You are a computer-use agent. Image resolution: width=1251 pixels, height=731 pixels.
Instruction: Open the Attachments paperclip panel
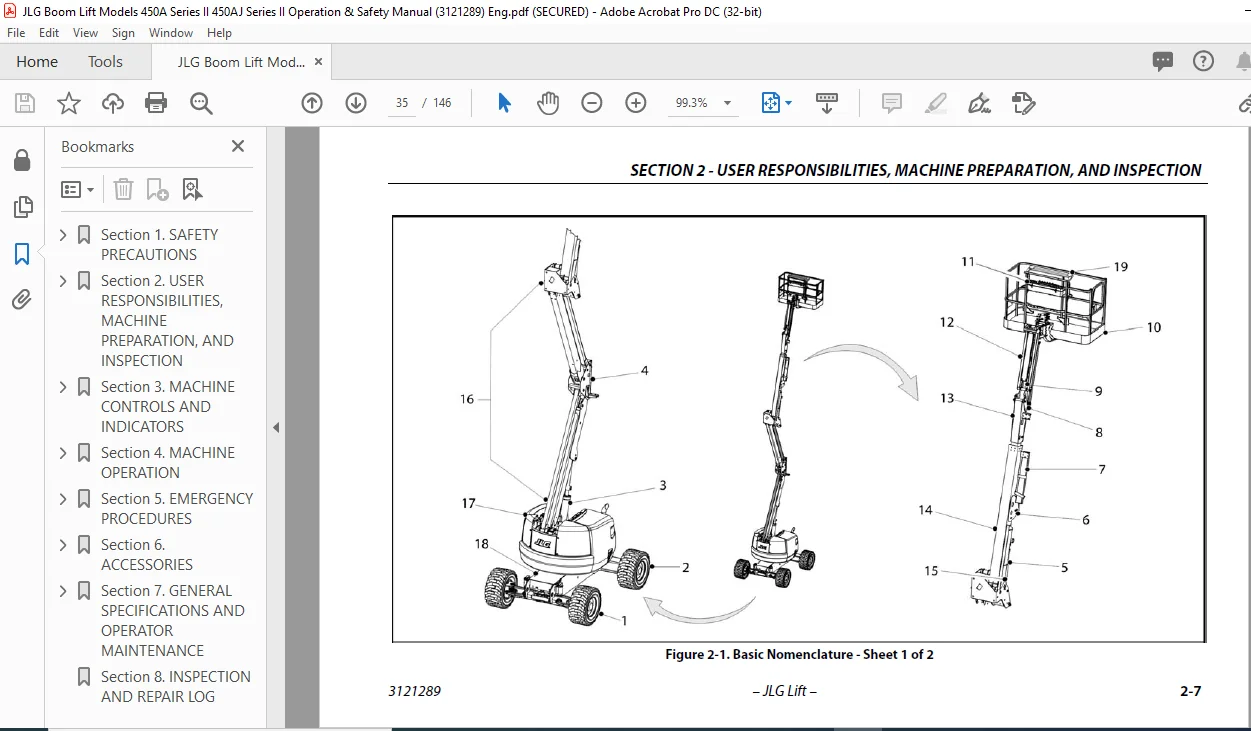click(22, 299)
